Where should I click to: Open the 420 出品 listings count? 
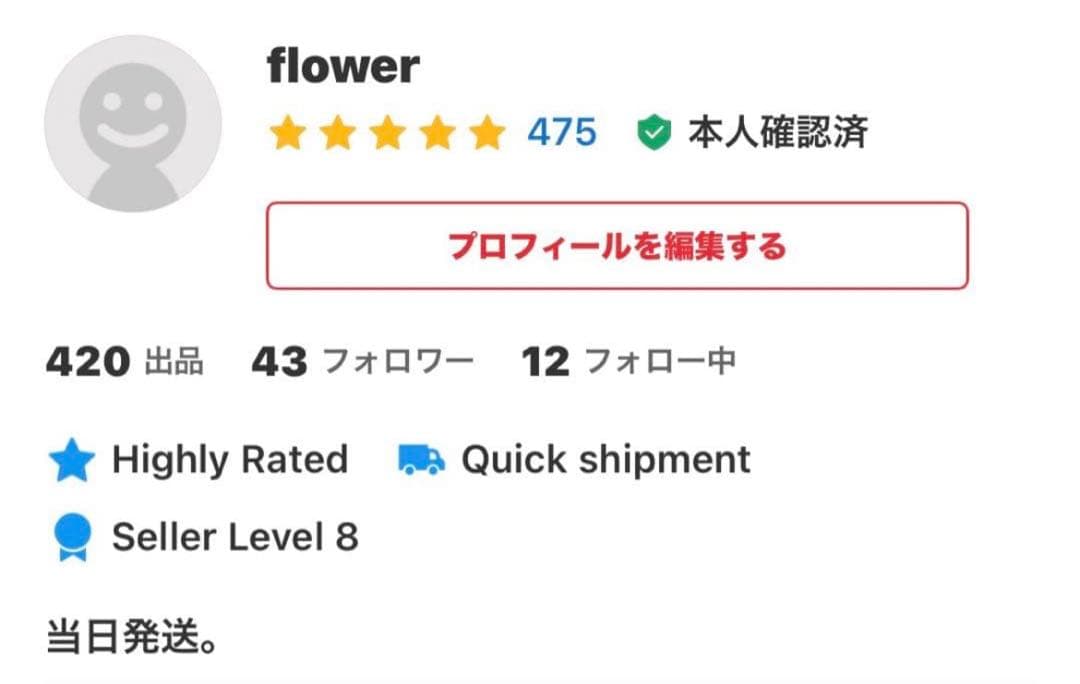tap(125, 362)
